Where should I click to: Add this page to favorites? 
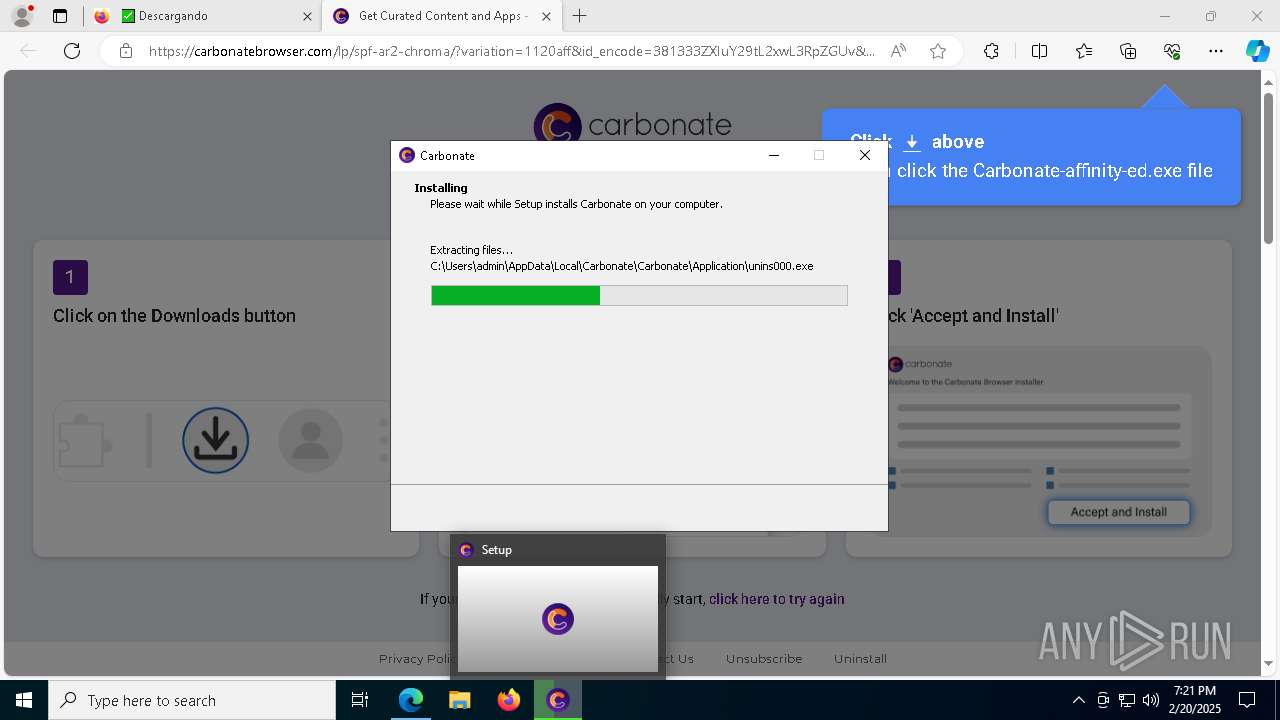pos(938,51)
